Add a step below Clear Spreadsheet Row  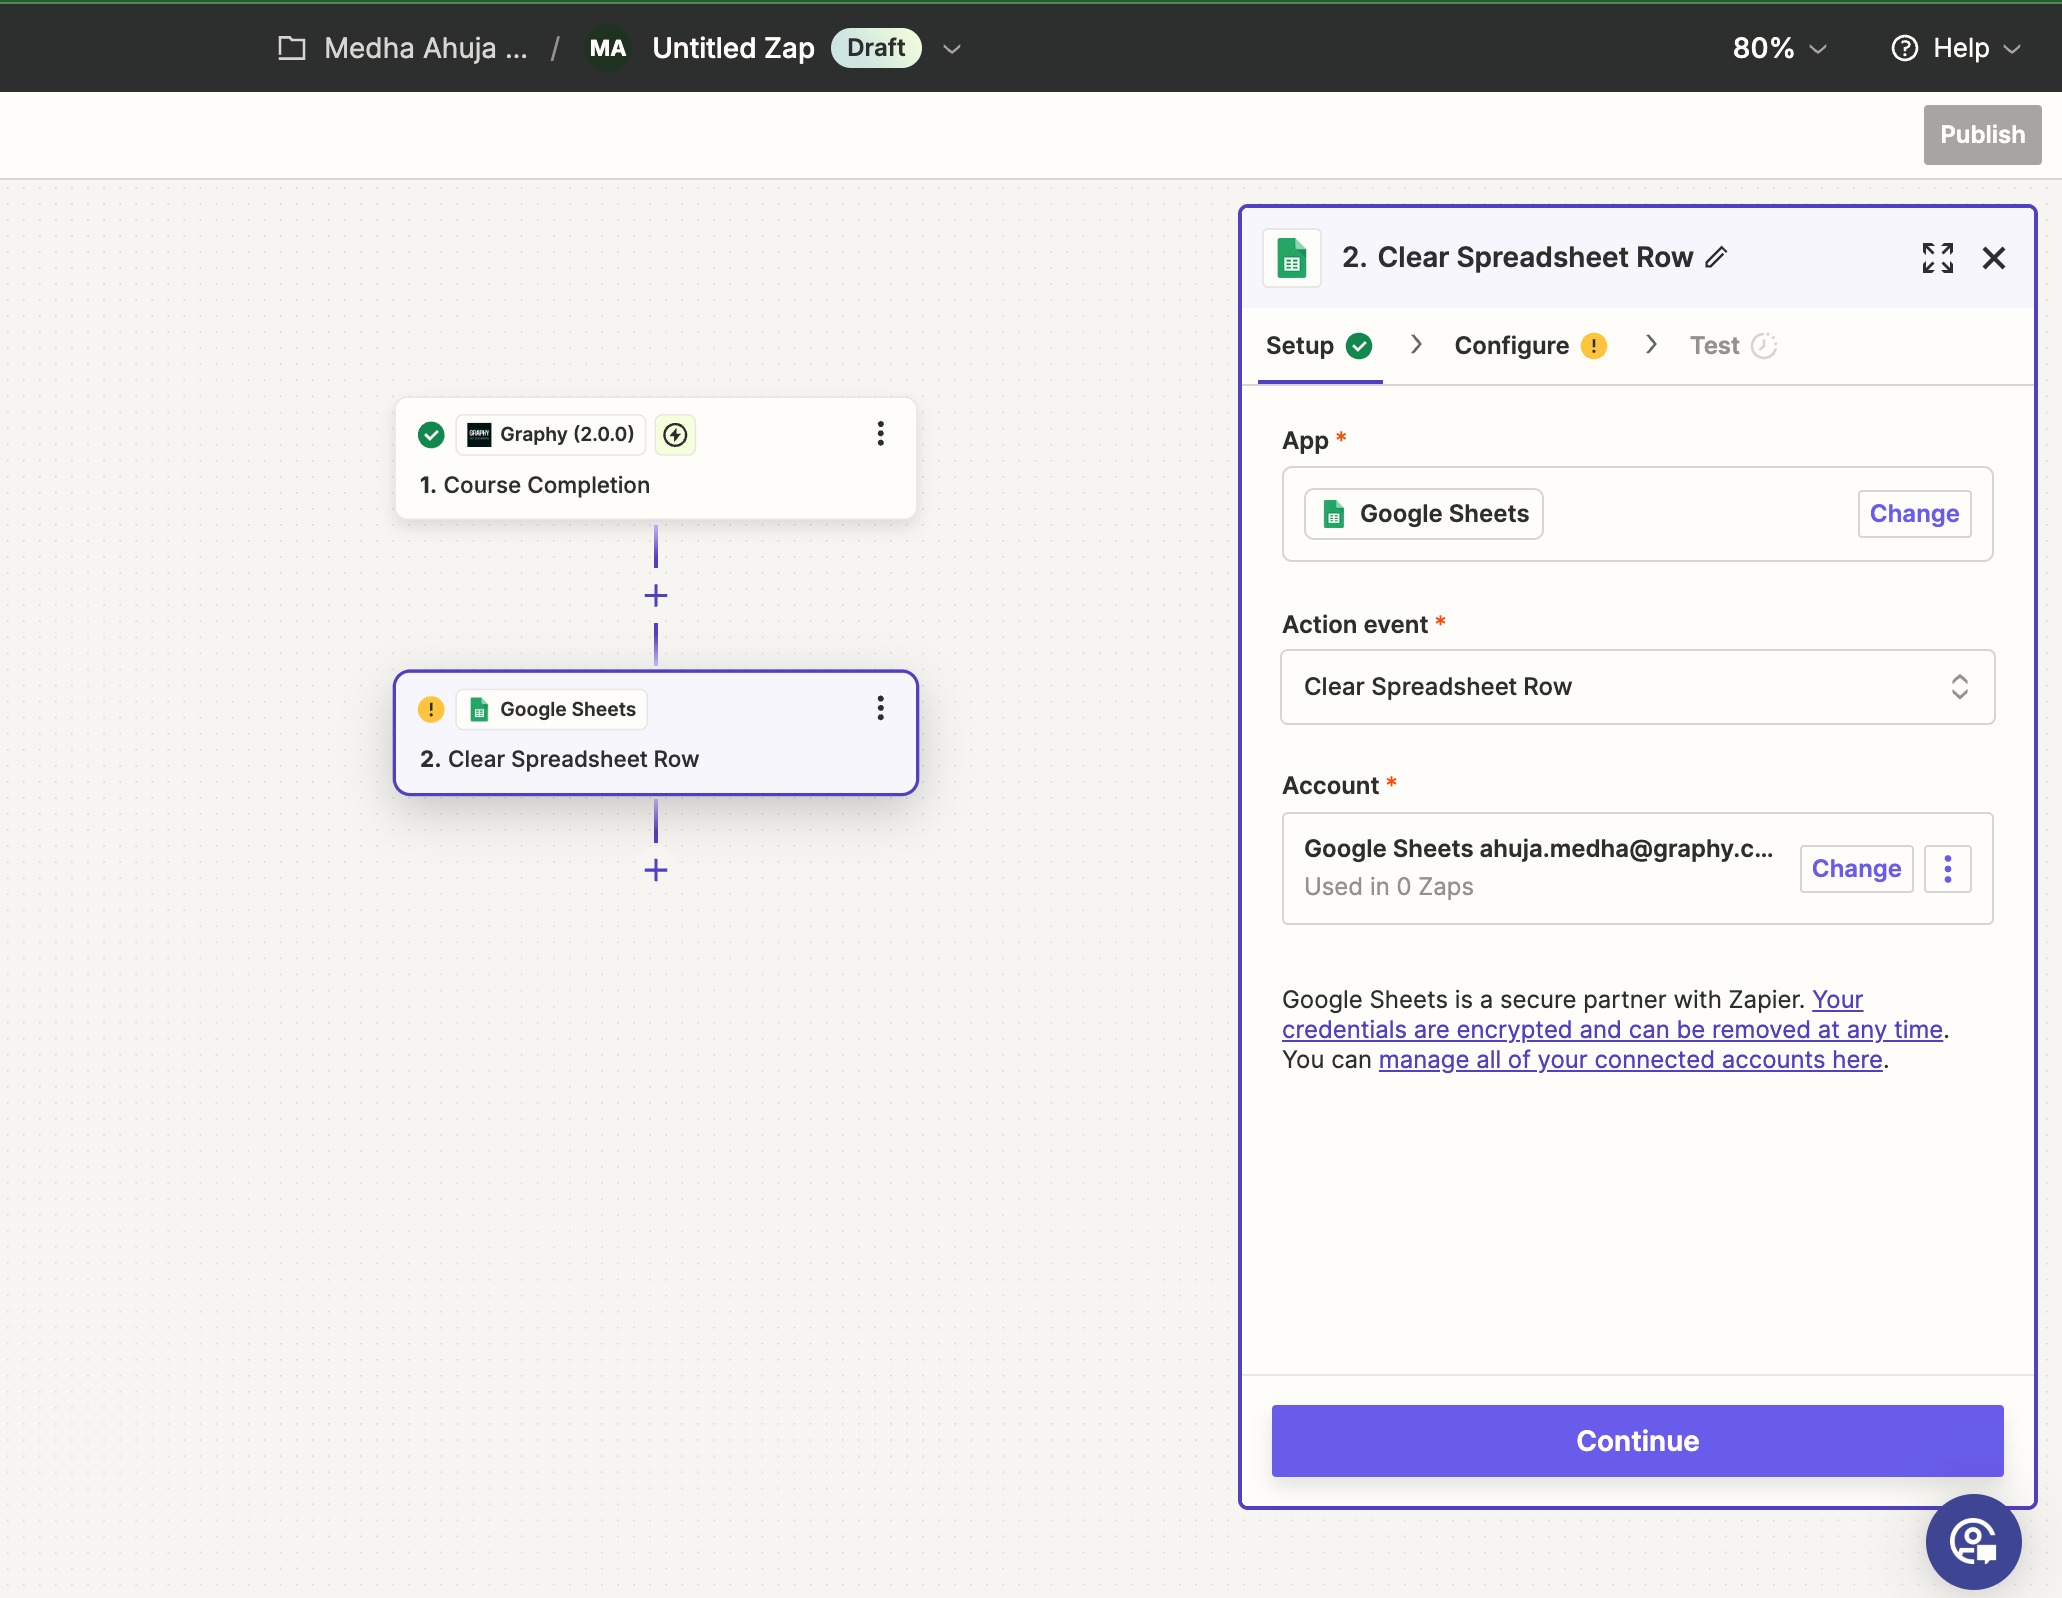656,870
